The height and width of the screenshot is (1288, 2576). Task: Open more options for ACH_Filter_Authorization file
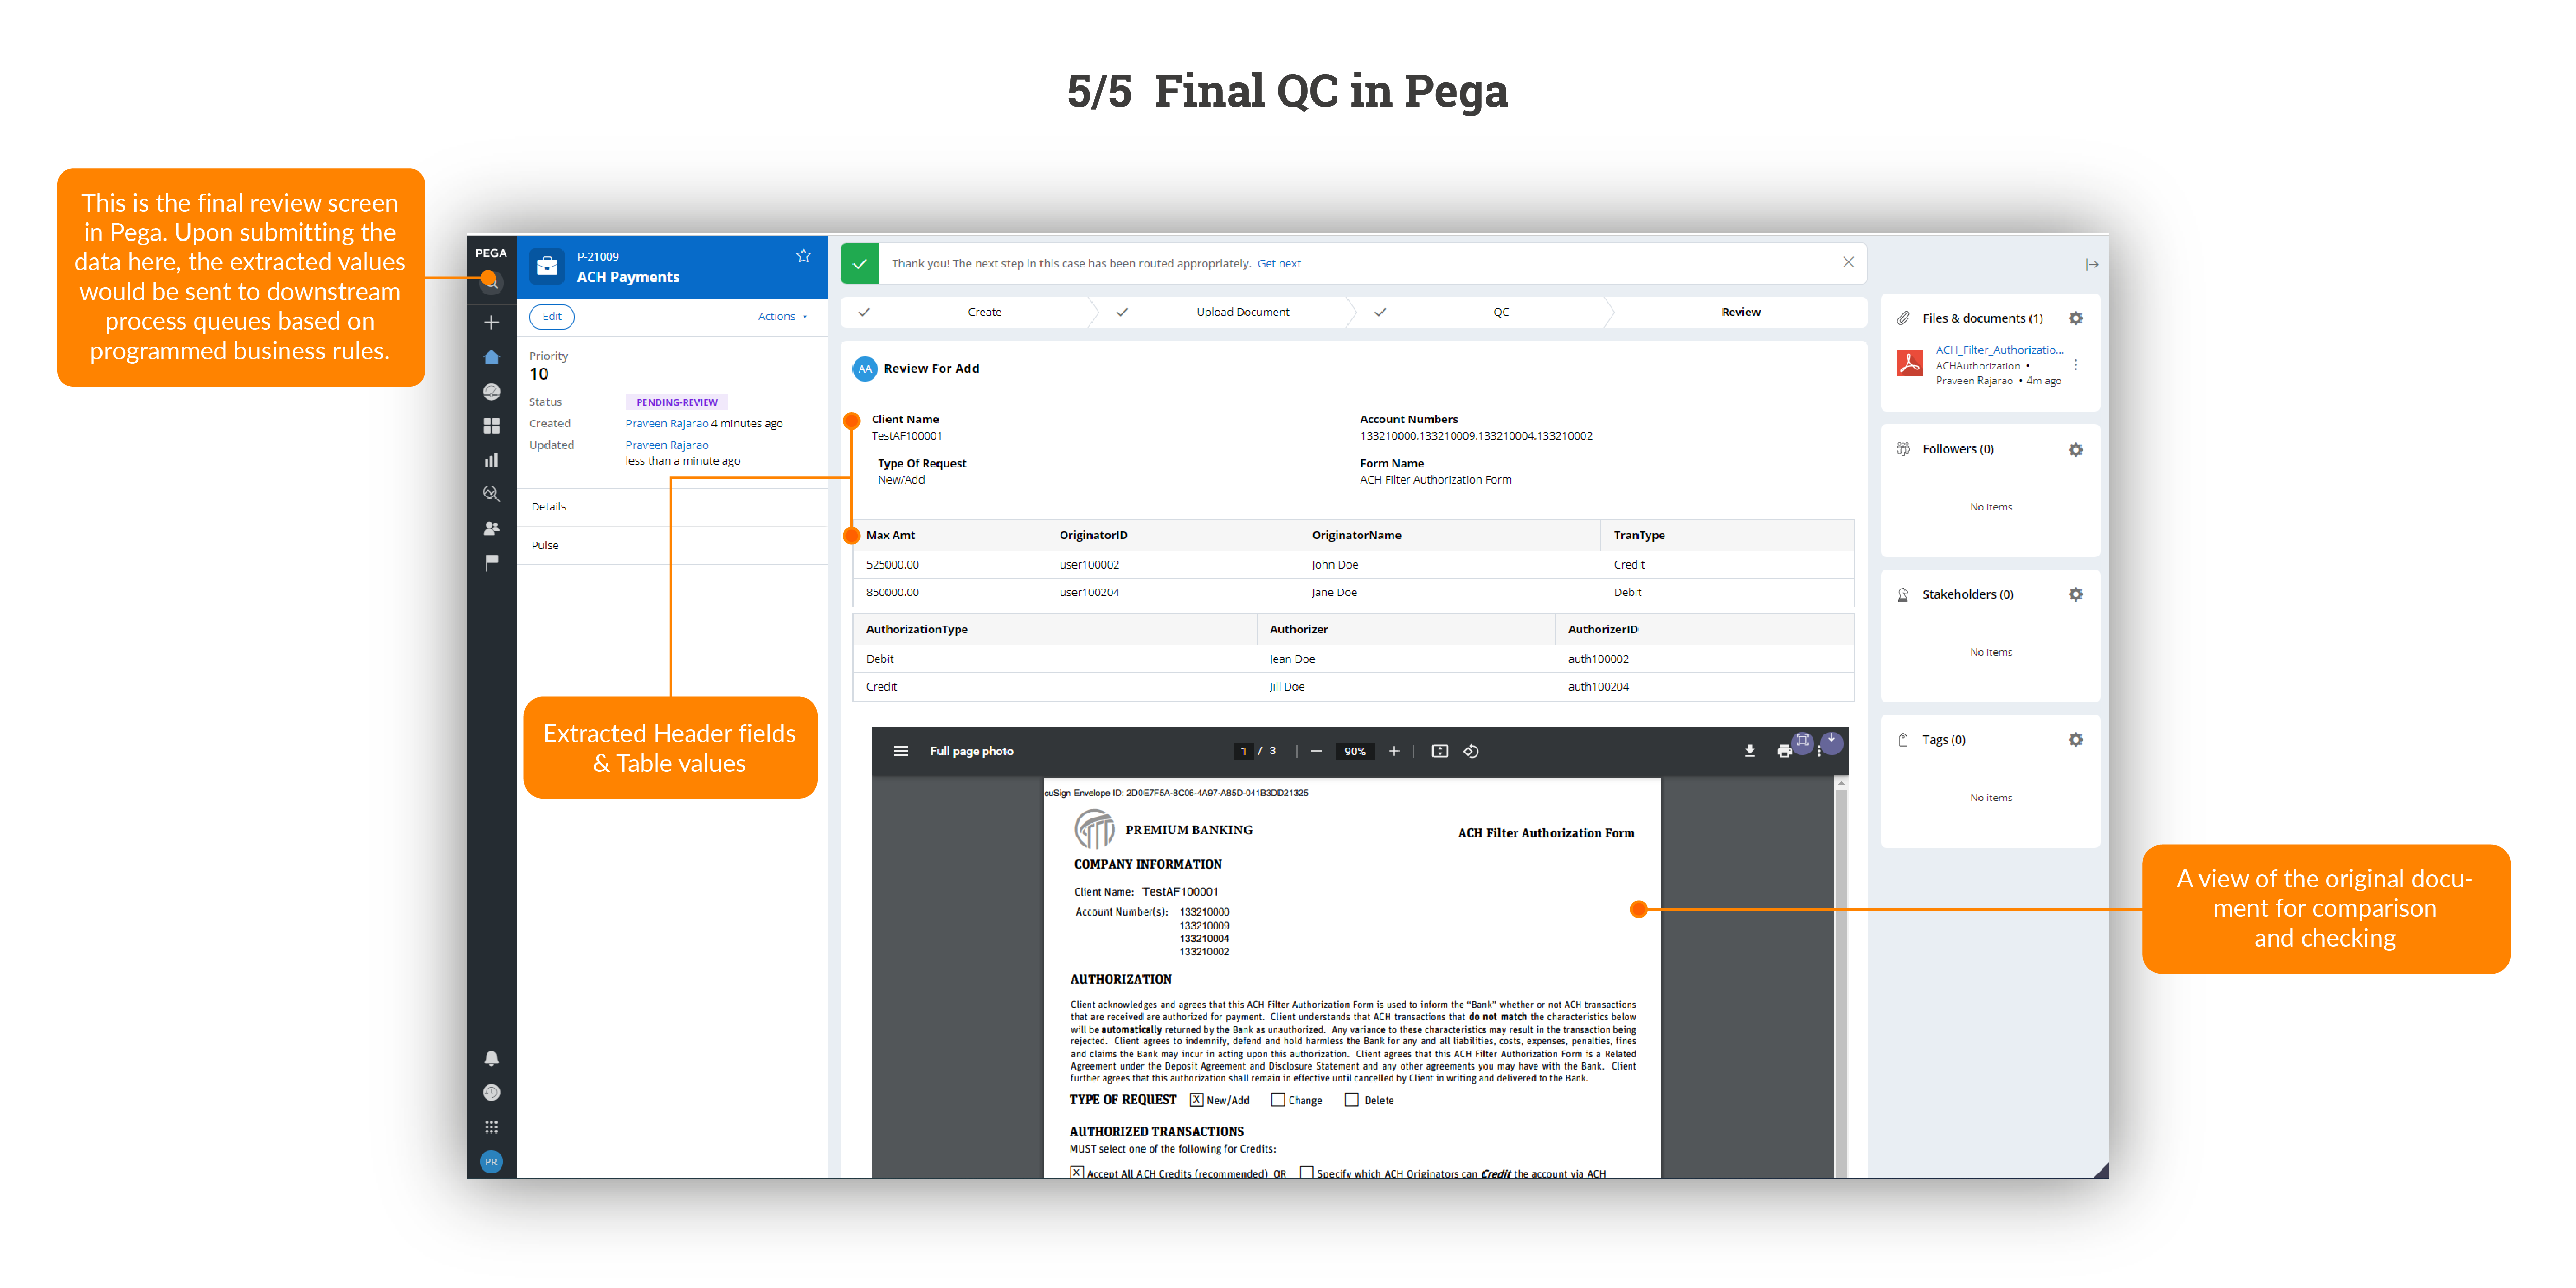tap(2076, 365)
